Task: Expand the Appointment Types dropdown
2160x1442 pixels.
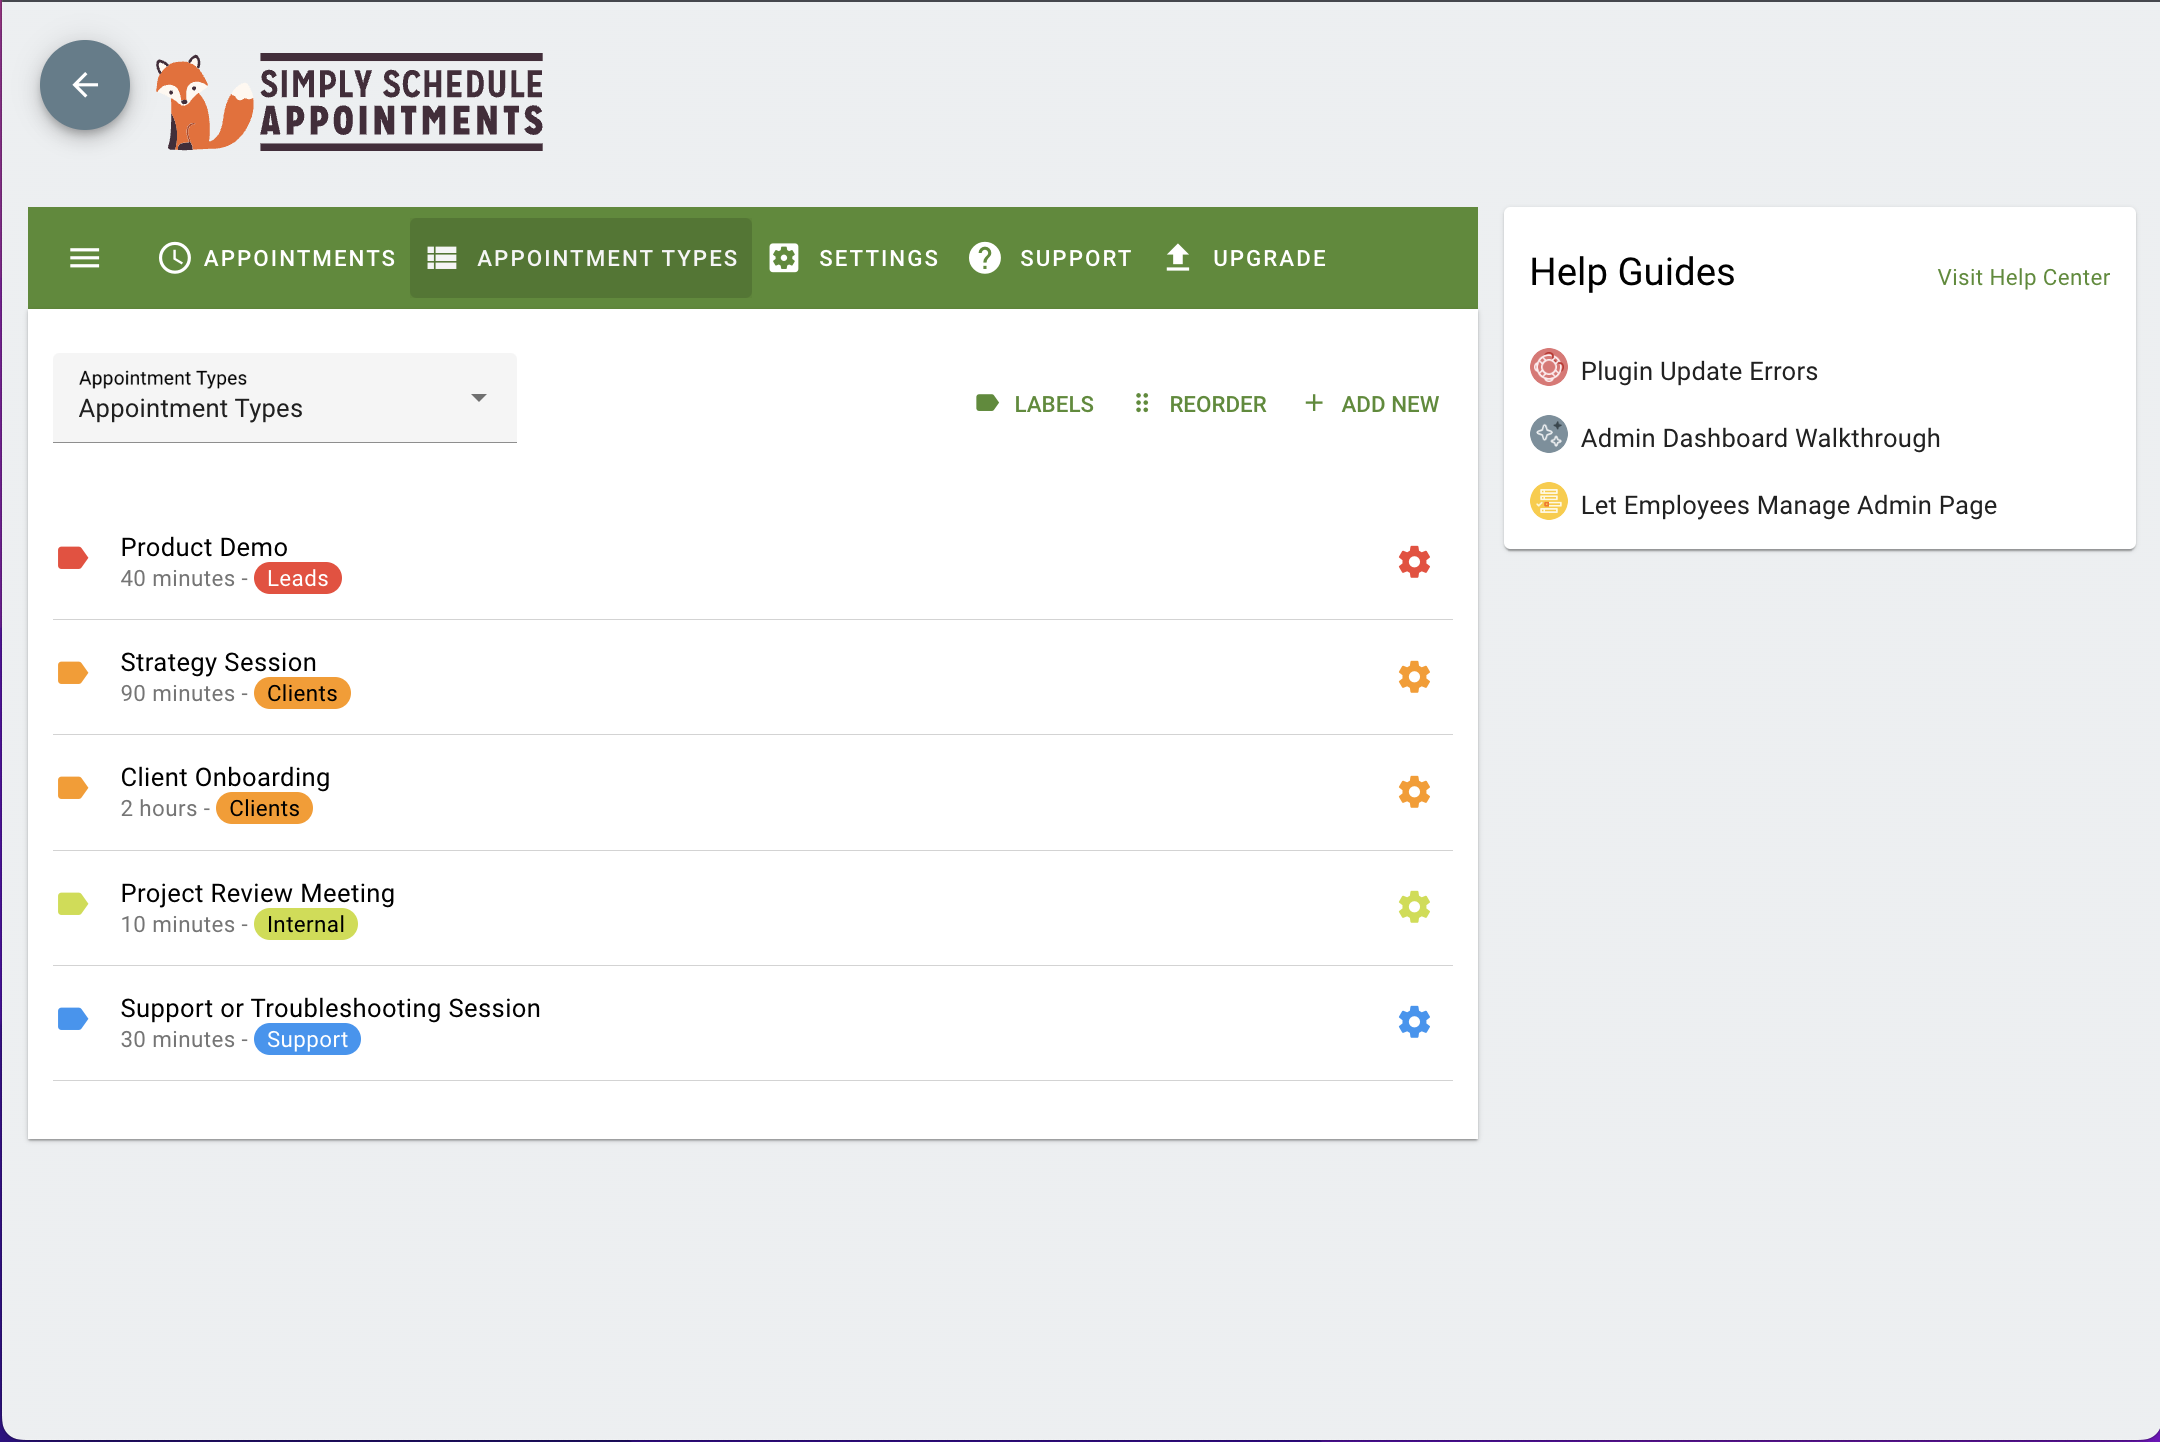Action: tap(284, 398)
